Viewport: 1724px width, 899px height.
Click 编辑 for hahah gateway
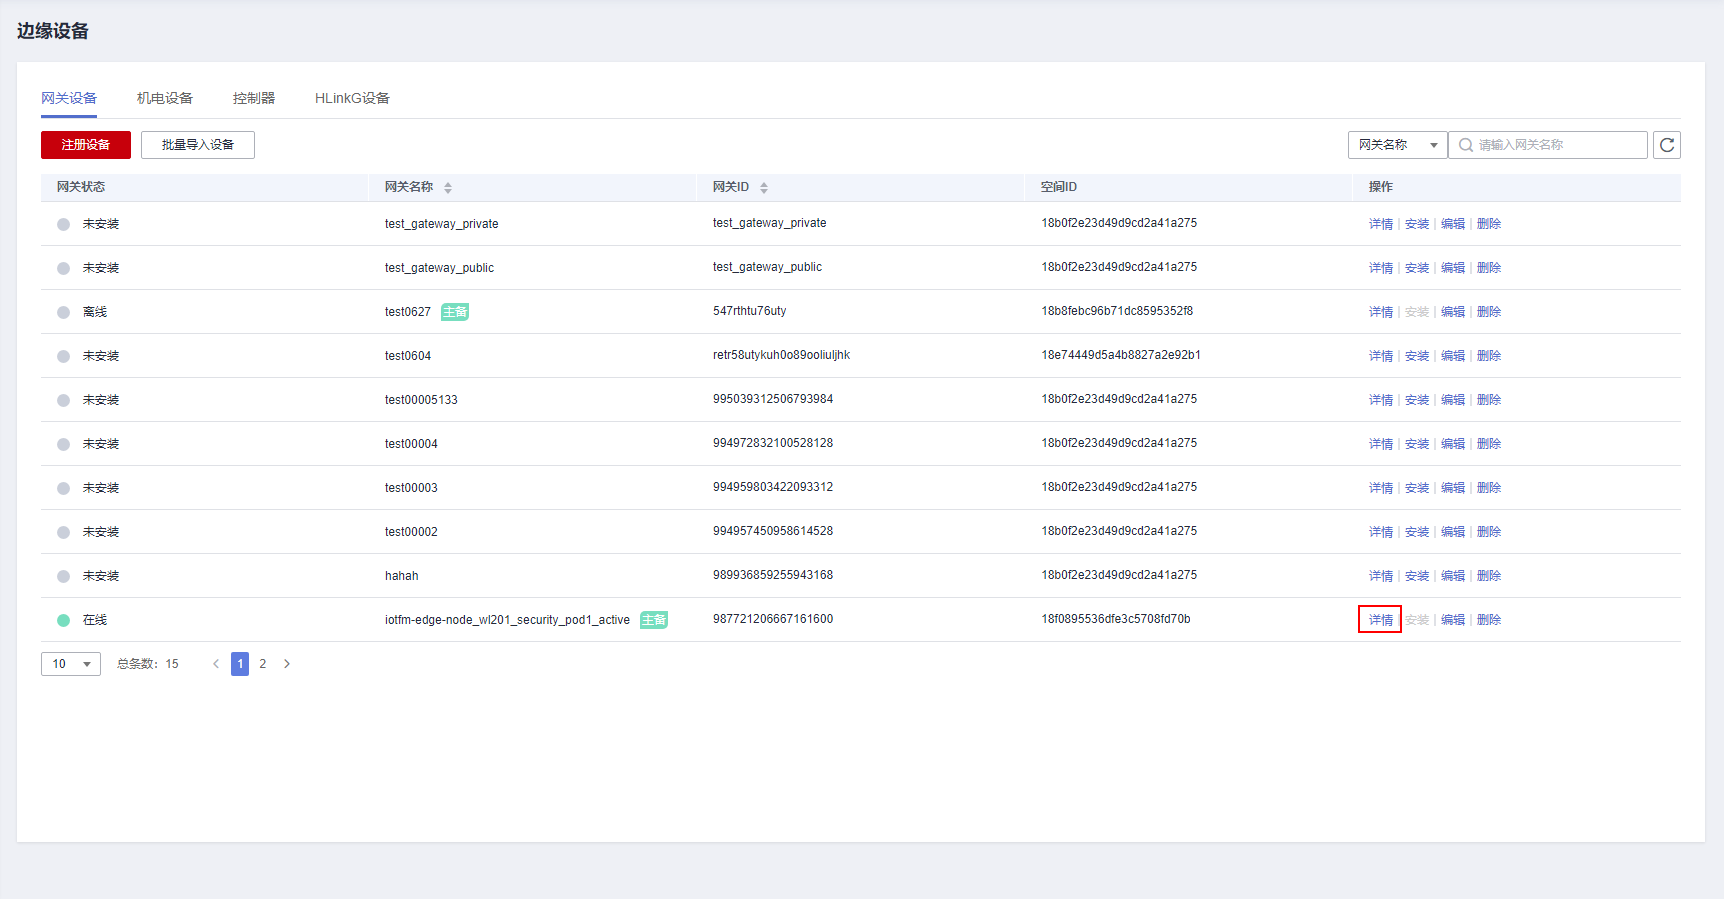point(1453,576)
